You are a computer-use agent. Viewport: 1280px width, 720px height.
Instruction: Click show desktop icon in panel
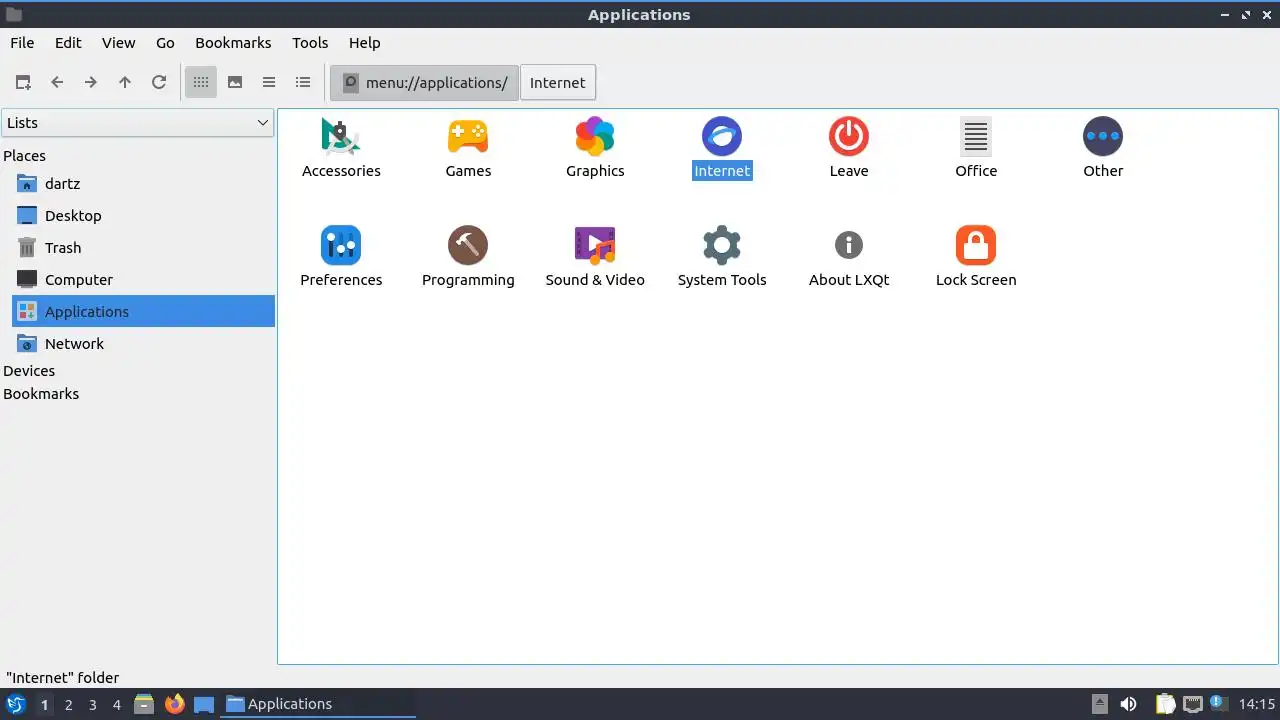click(204, 704)
